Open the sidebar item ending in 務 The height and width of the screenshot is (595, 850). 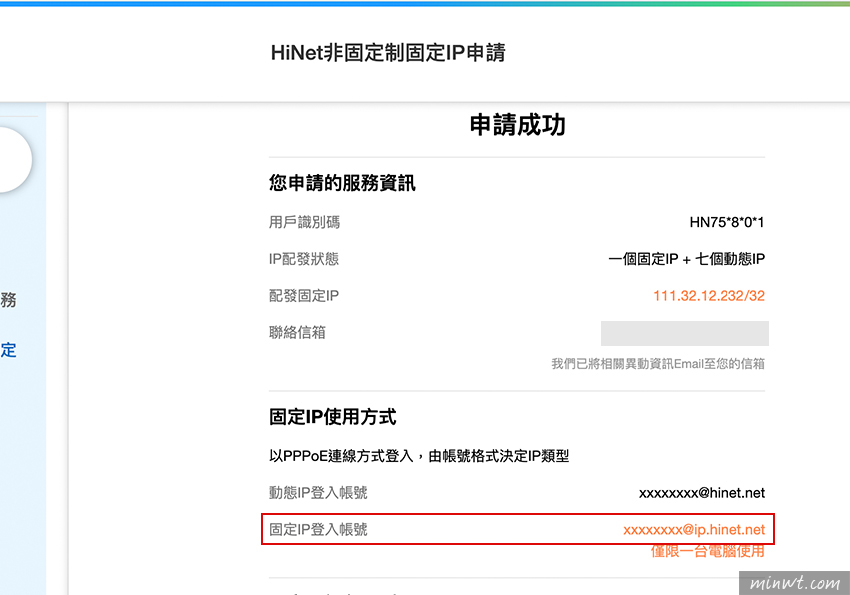(x=8, y=300)
